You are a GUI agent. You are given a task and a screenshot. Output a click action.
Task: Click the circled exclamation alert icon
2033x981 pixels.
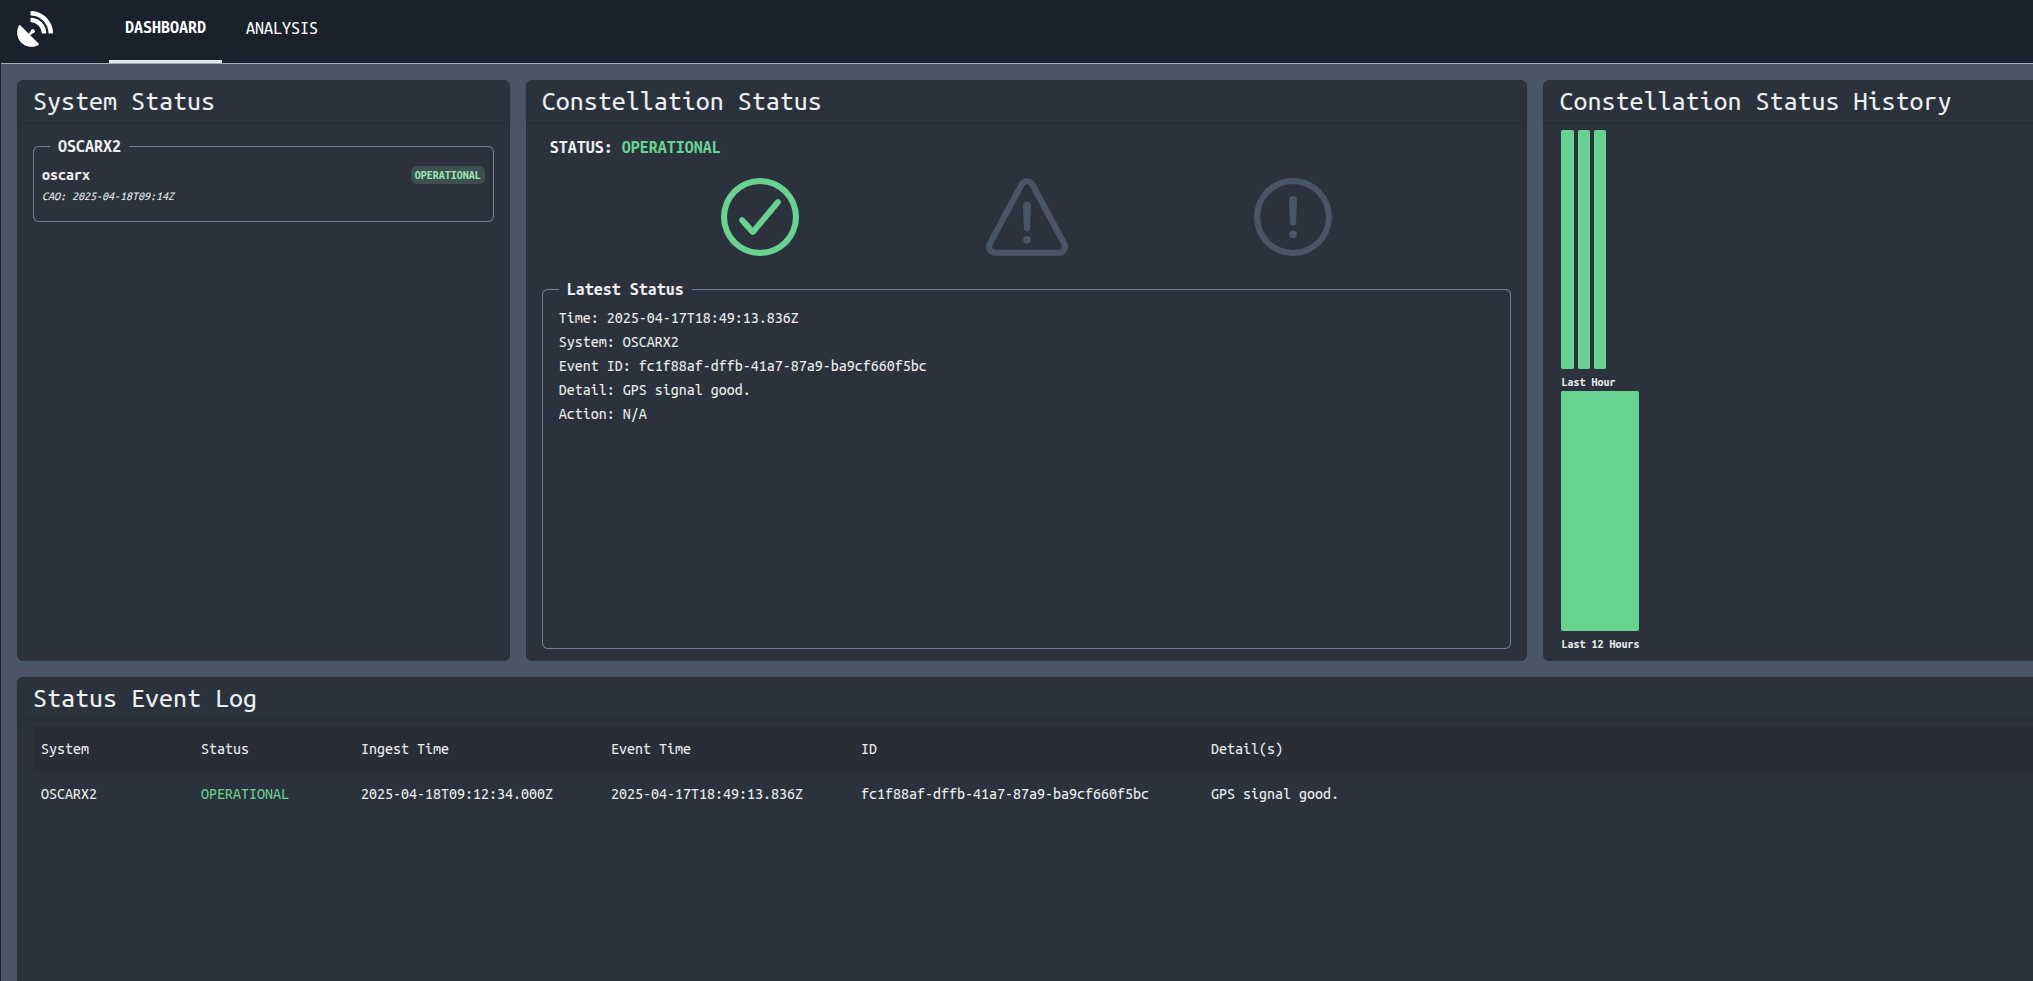click(1293, 217)
